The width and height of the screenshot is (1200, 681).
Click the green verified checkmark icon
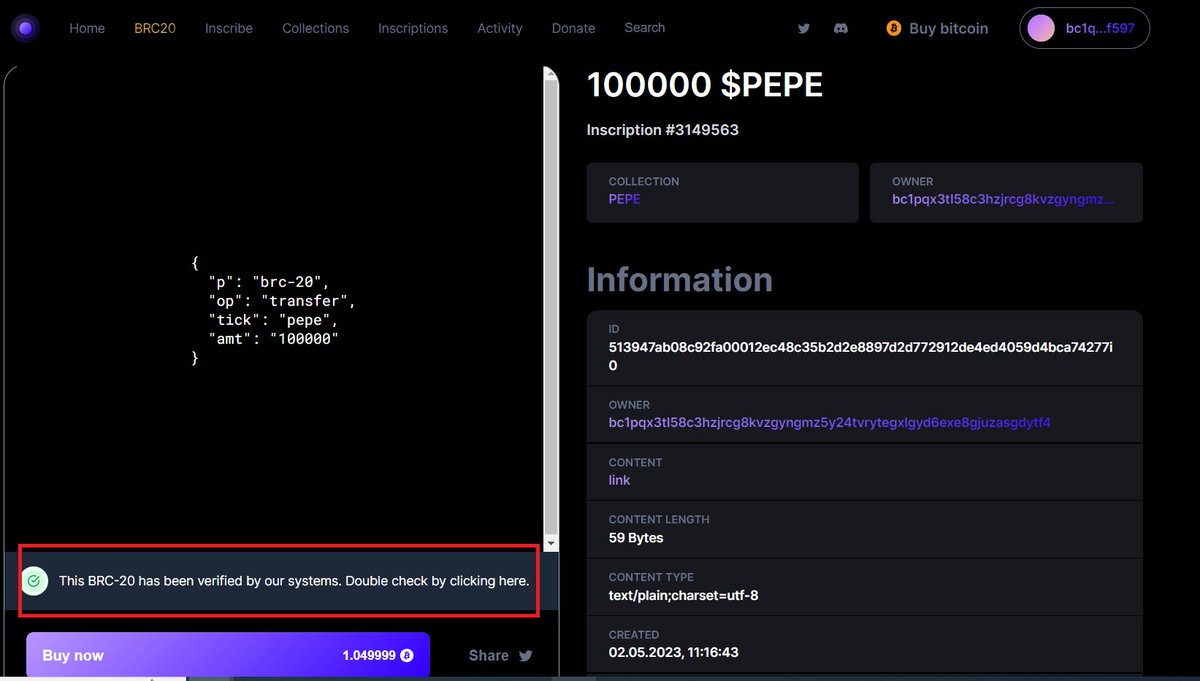click(34, 580)
